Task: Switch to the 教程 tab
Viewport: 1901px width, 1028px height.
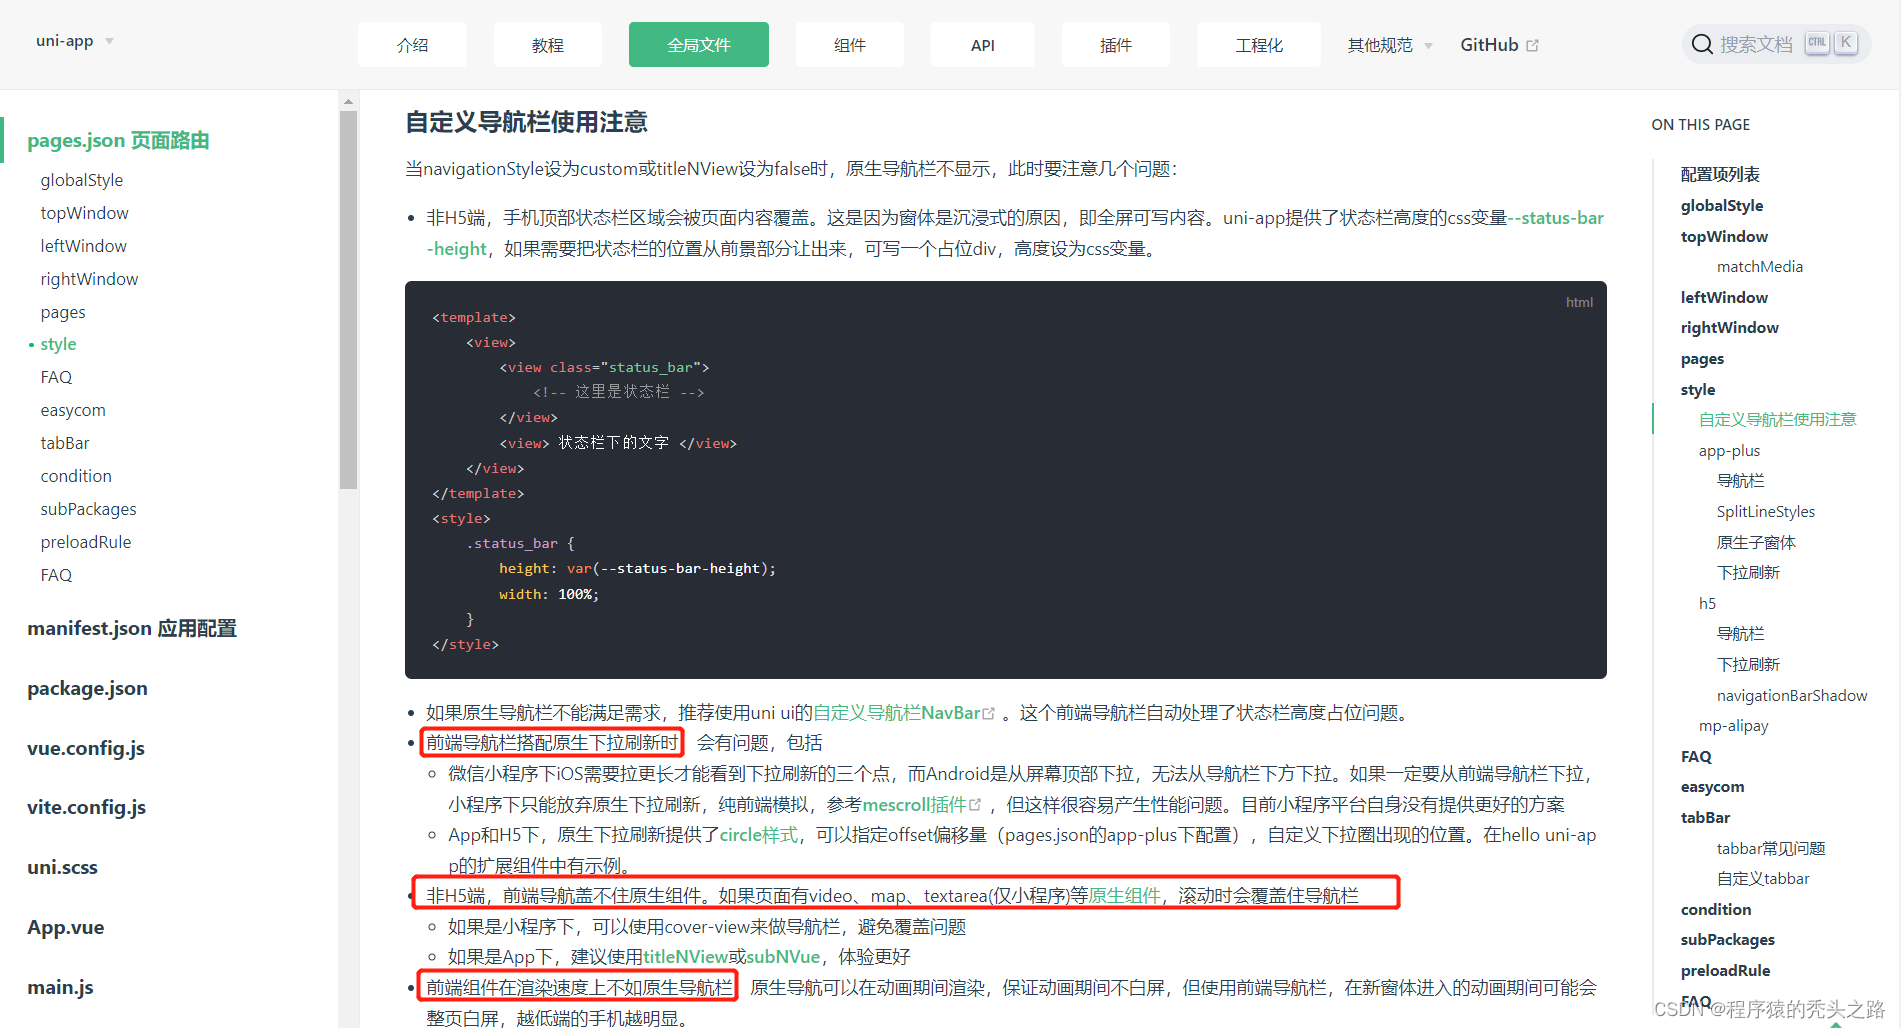Action: tap(547, 44)
